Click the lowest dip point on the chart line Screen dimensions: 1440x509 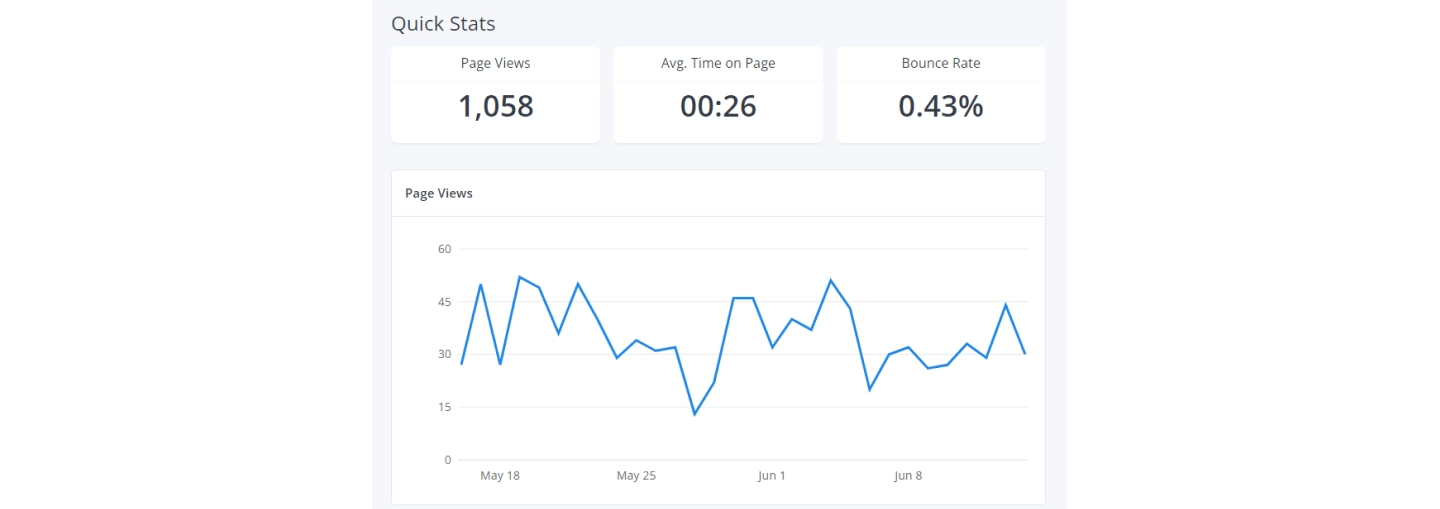(x=695, y=414)
